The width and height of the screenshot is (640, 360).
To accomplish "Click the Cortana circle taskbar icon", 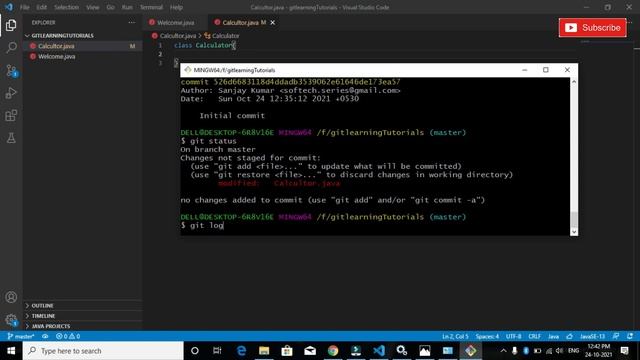I will [195, 351].
